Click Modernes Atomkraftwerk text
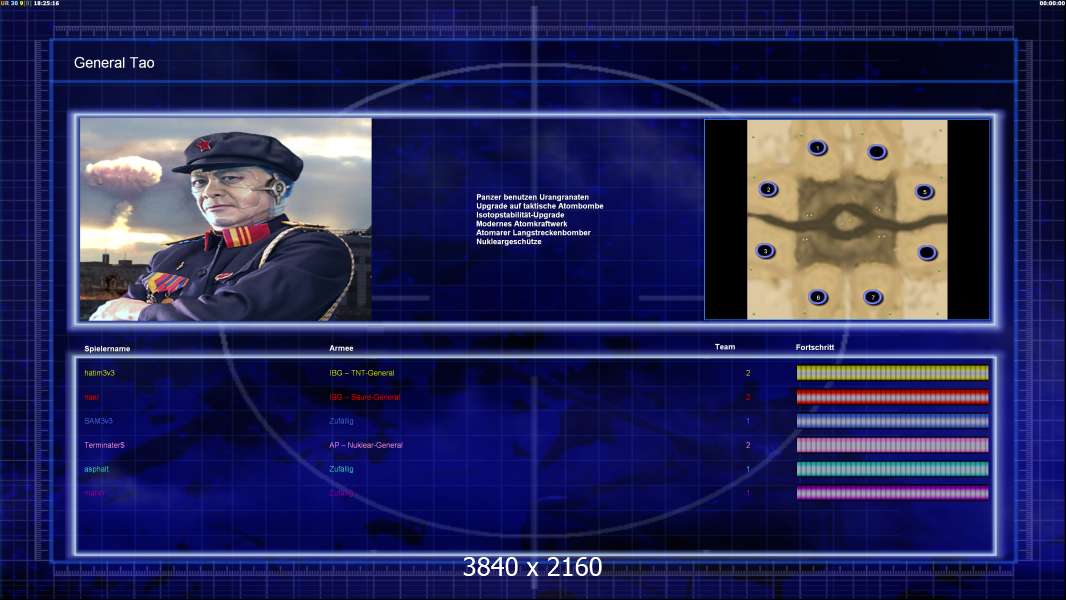1066x600 pixels. click(x=521, y=224)
